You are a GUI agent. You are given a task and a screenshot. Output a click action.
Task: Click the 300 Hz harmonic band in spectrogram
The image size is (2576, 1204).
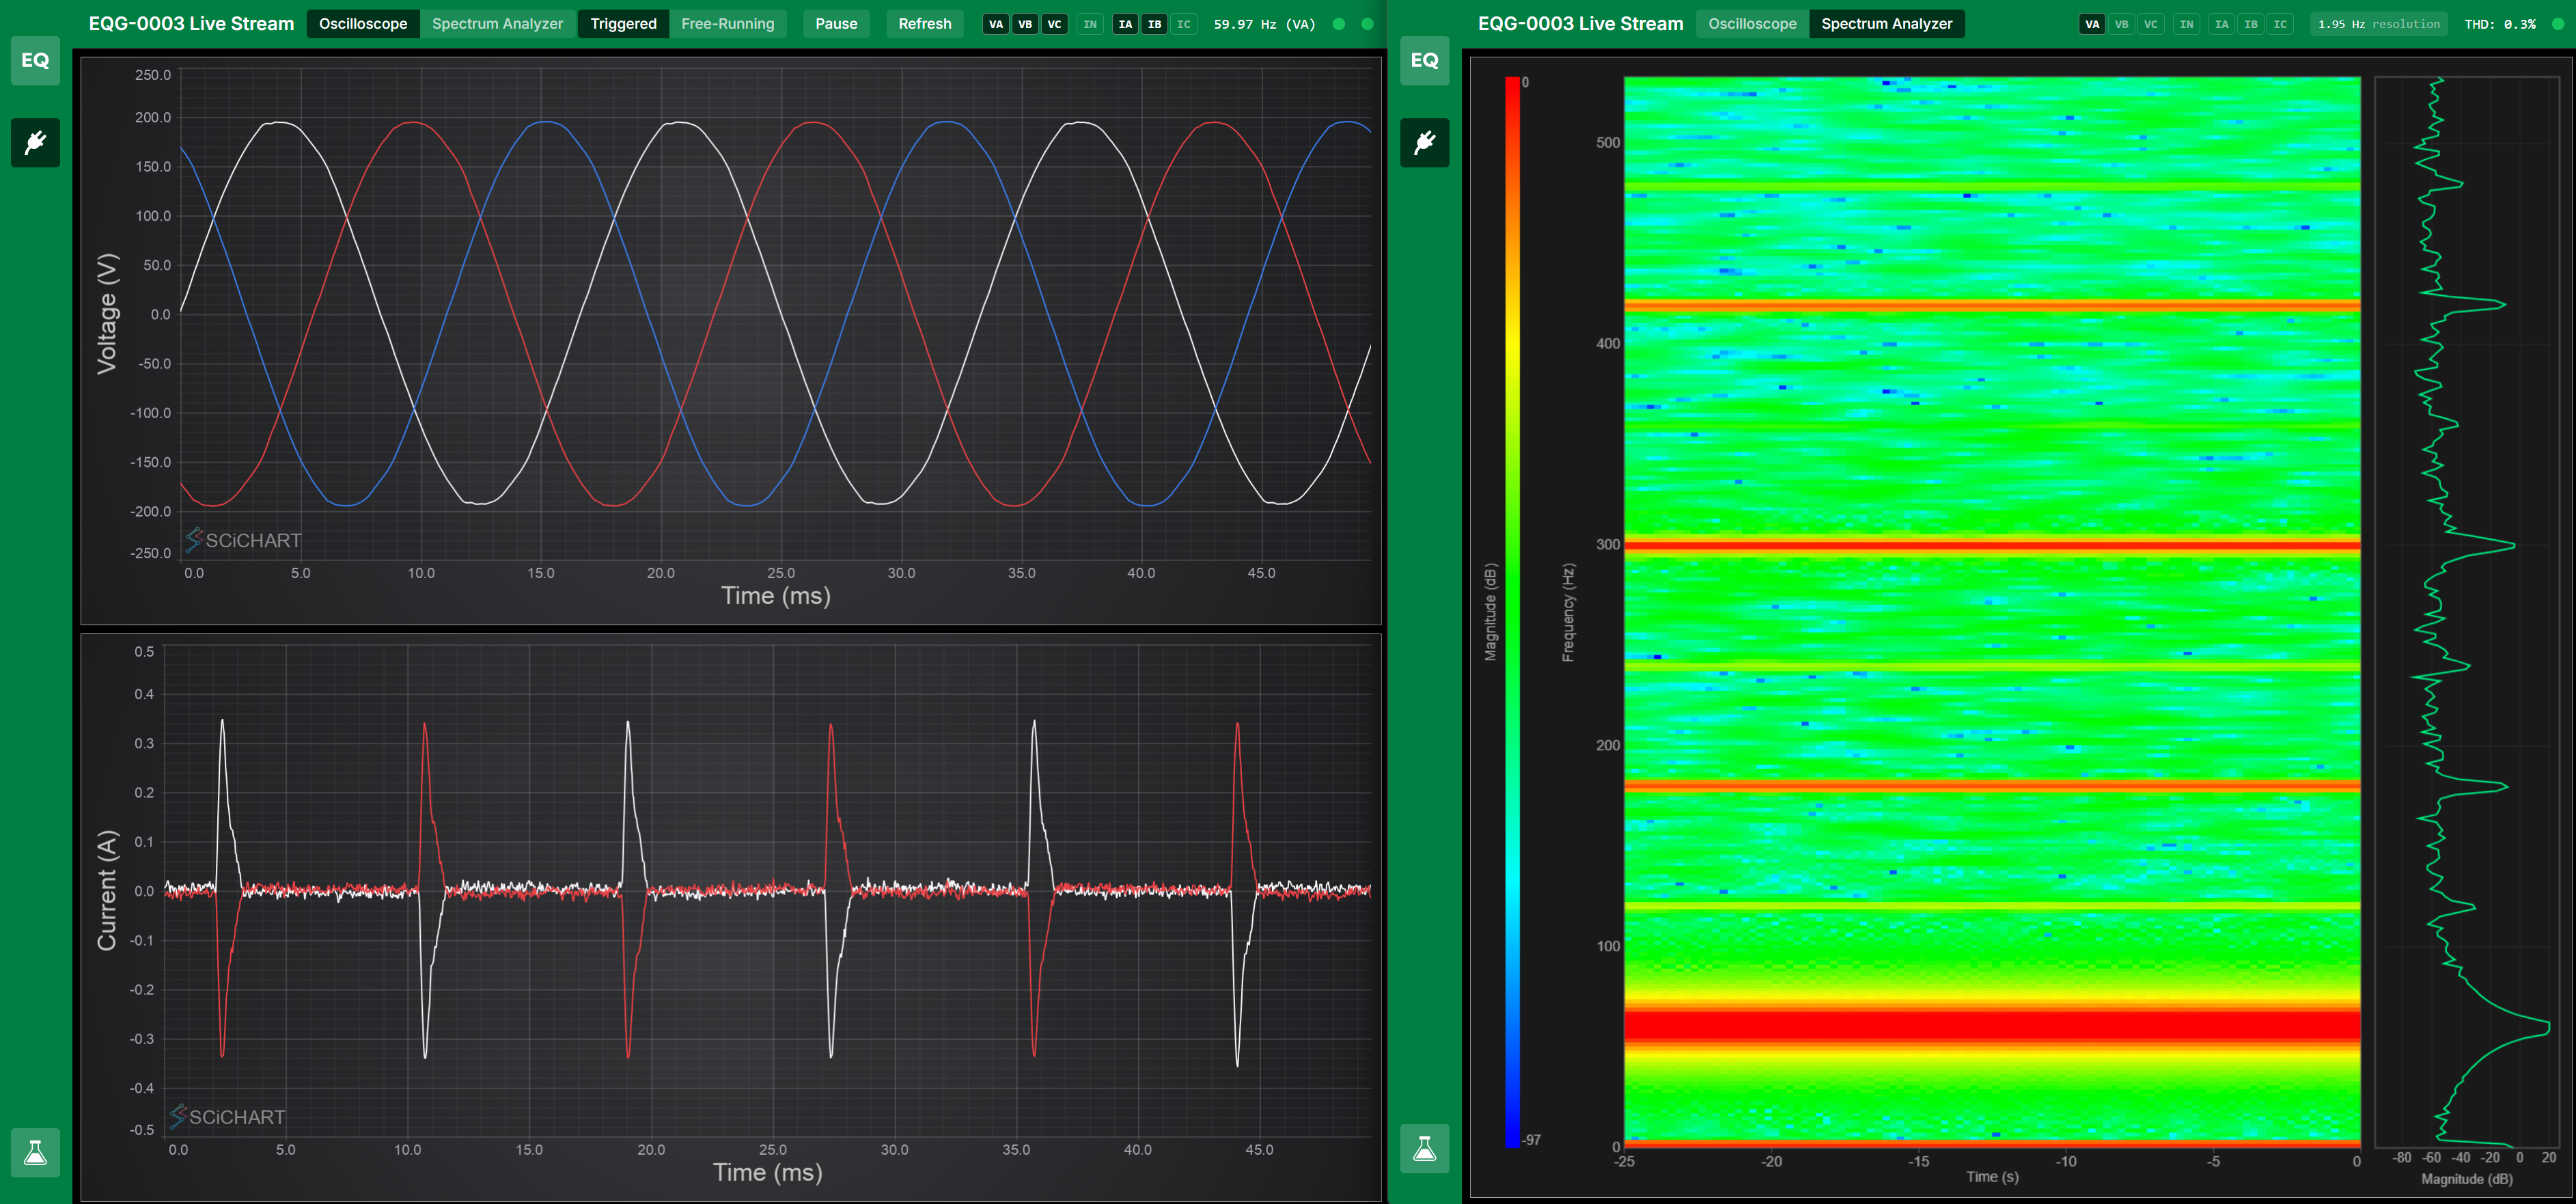pos(1992,545)
